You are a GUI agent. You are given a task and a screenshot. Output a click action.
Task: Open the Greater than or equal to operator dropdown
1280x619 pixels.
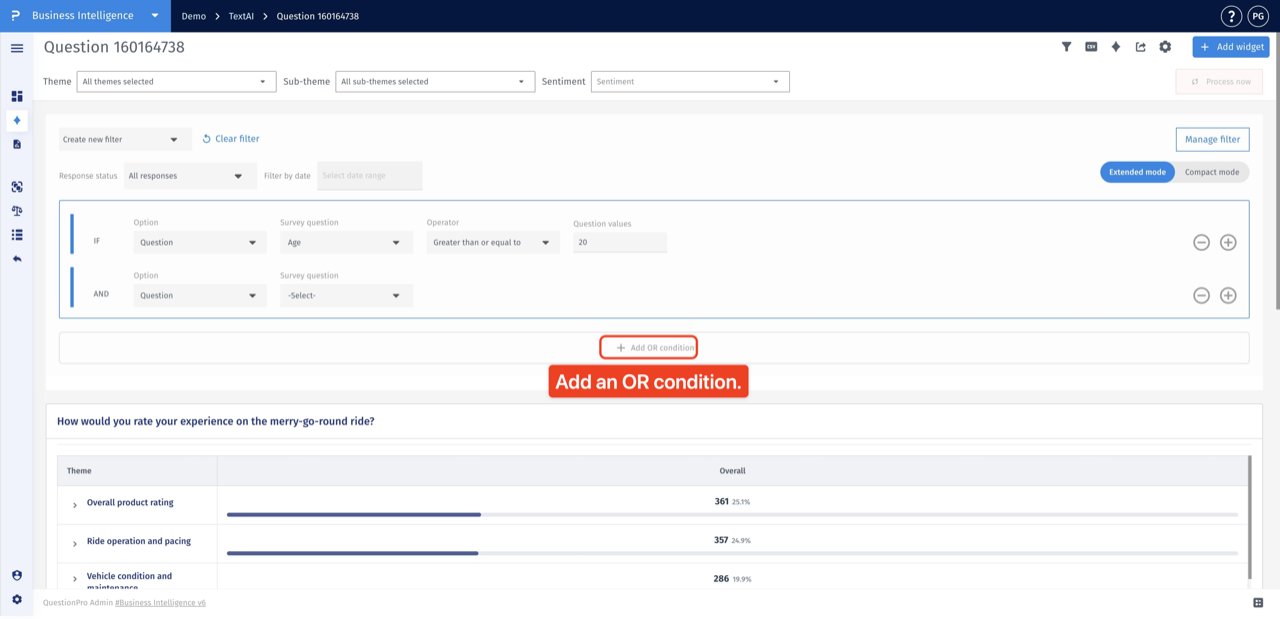493,242
